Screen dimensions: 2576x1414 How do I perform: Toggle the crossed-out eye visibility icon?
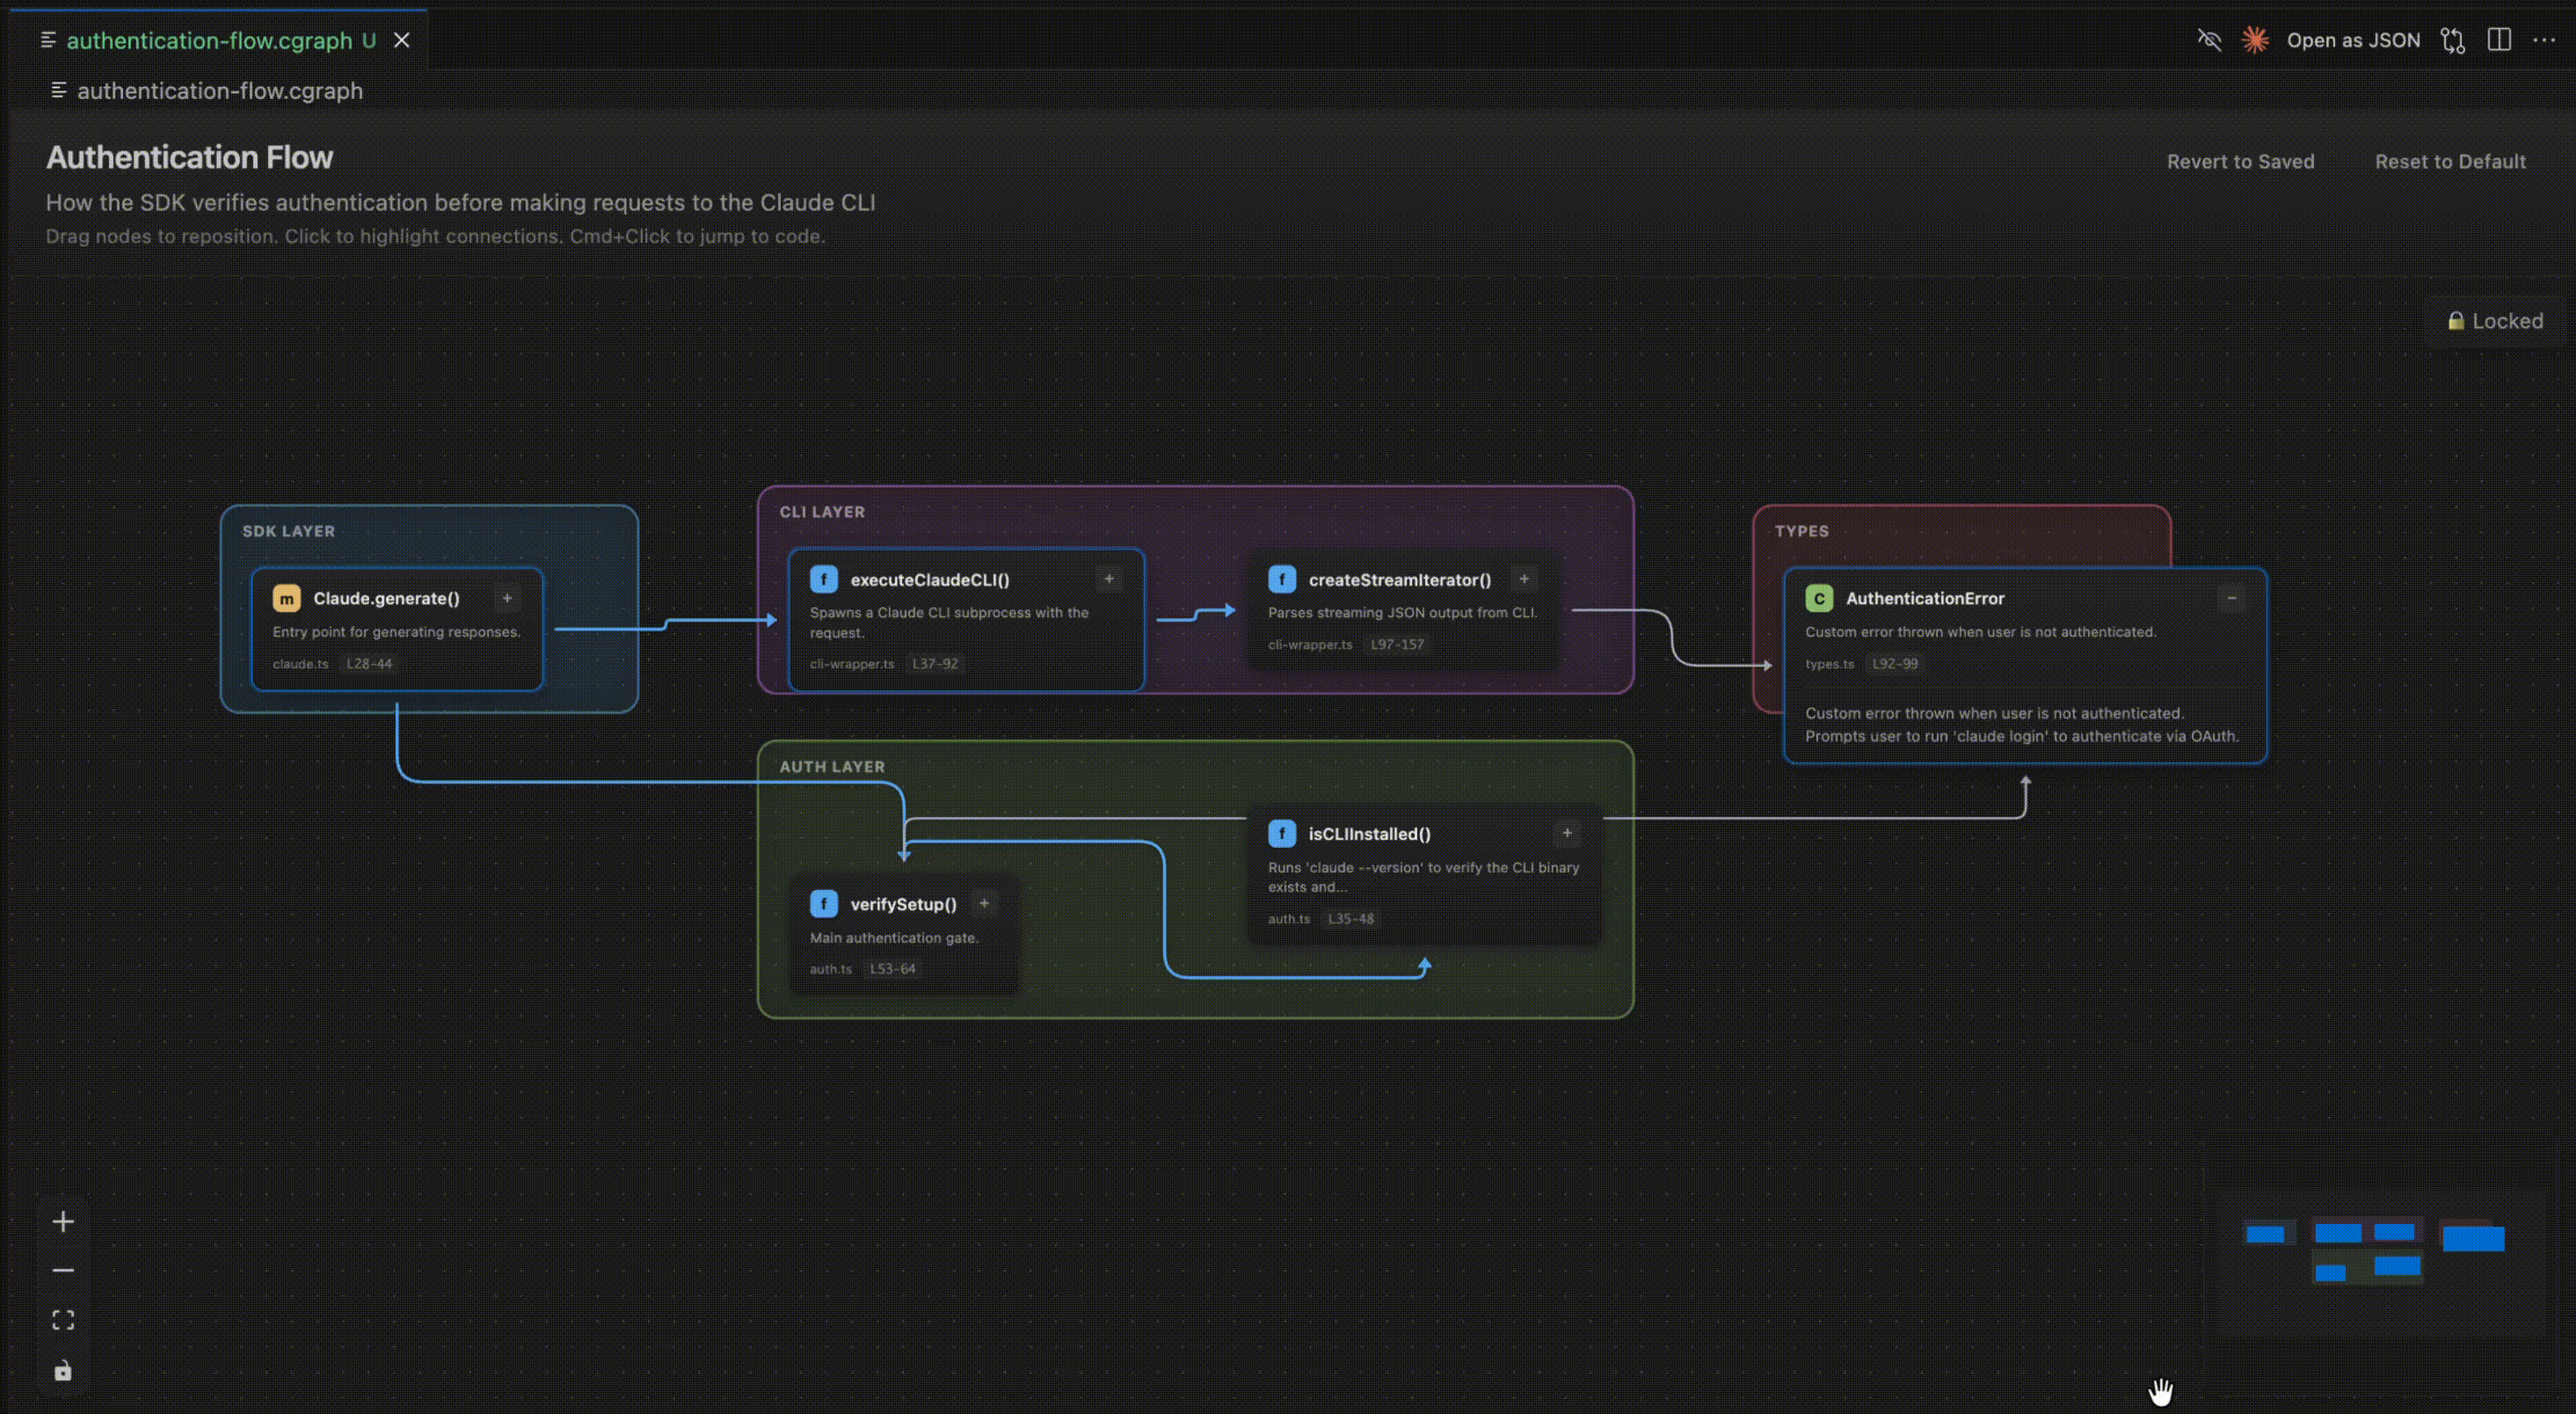(x=2209, y=40)
